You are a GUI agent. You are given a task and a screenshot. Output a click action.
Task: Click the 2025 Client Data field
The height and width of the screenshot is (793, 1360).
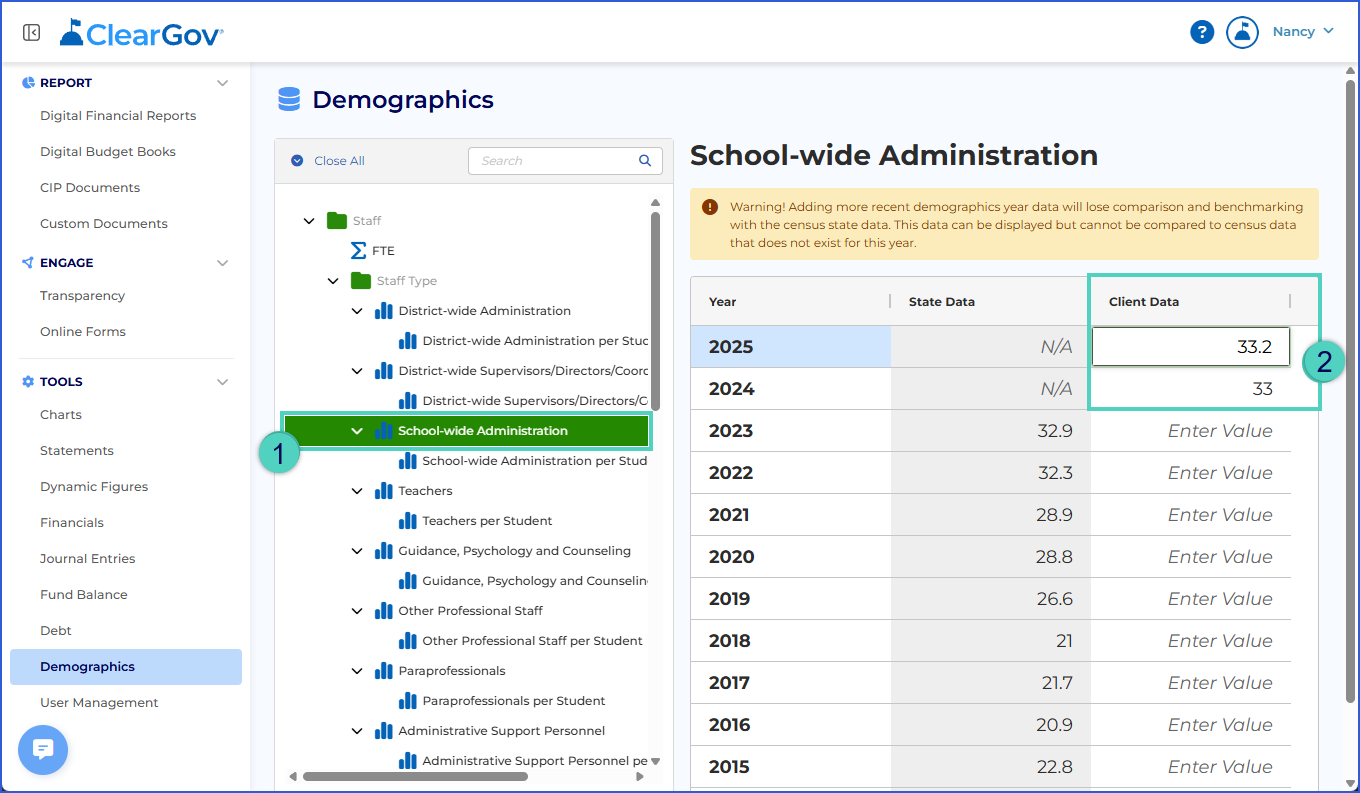pos(1190,347)
